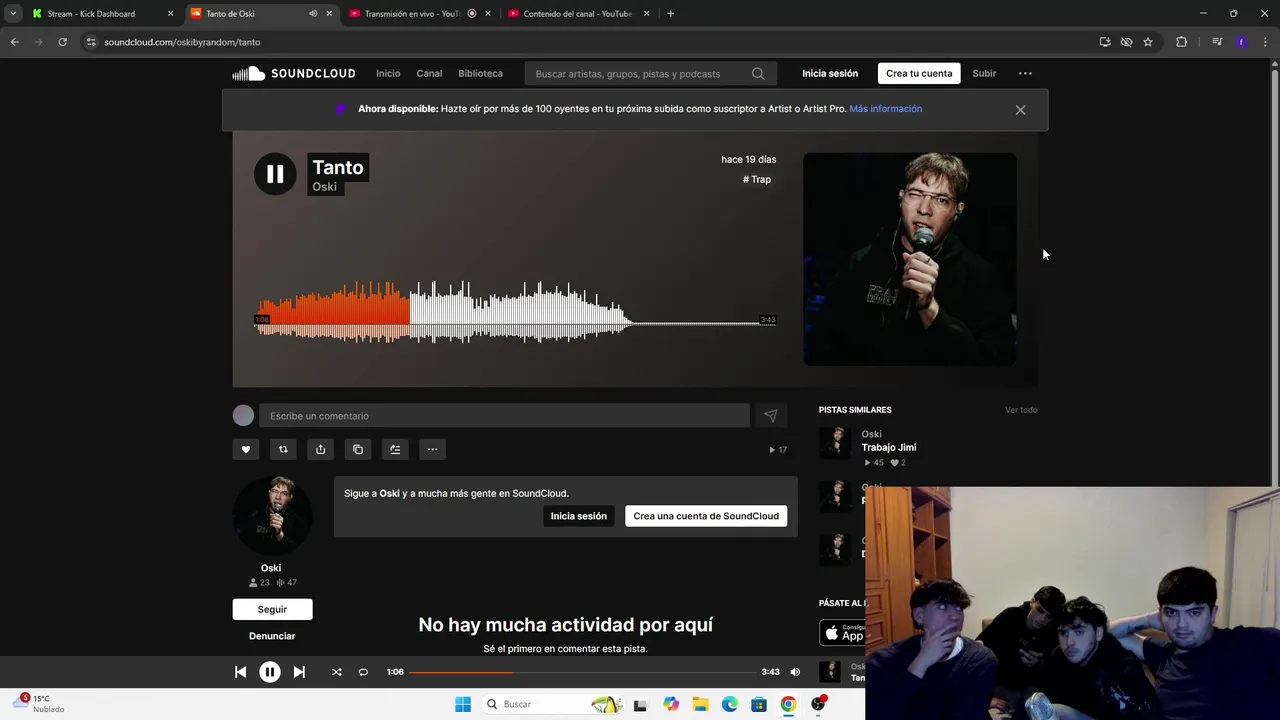This screenshot has height=720, width=1280.
Task: Click Denunciar under the profile
Action: pyautogui.click(x=272, y=636)
